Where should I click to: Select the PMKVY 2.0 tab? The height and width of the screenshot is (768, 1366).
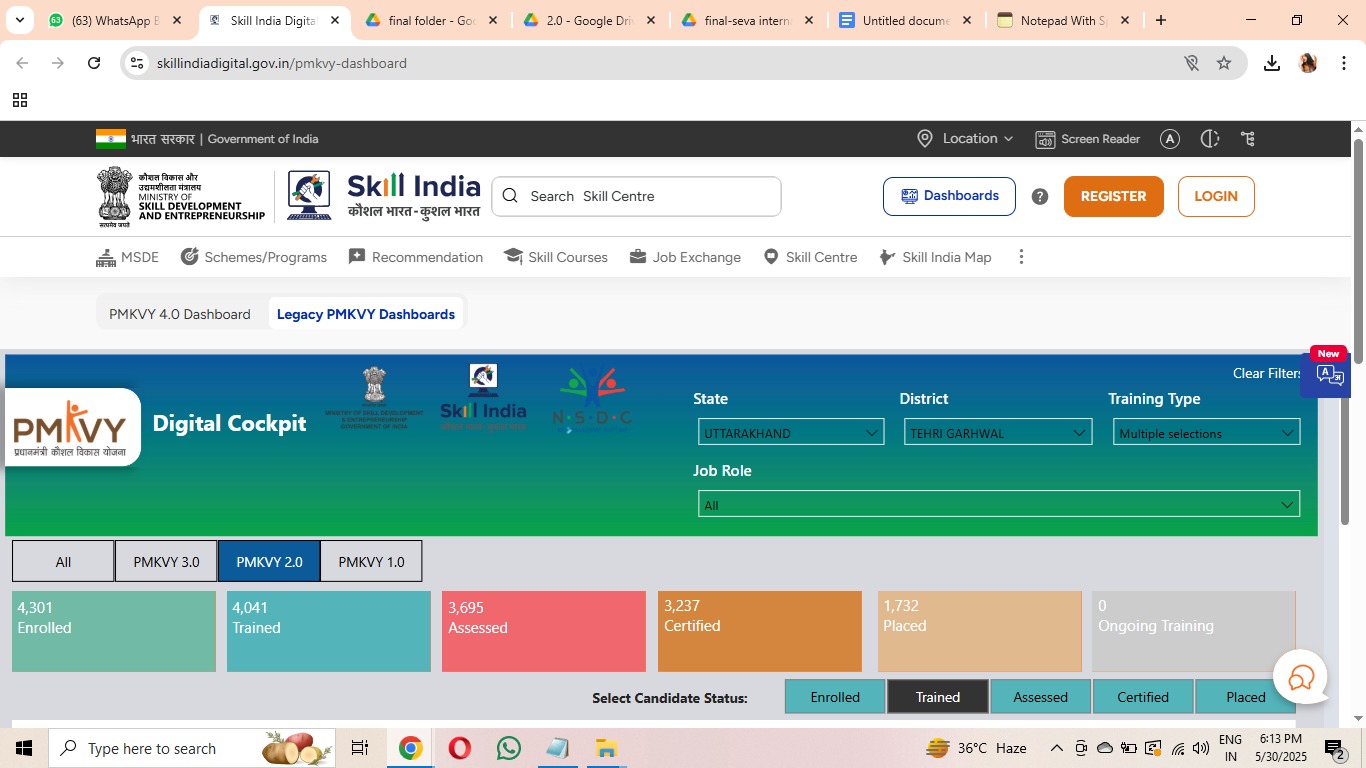tap(269, 562)
